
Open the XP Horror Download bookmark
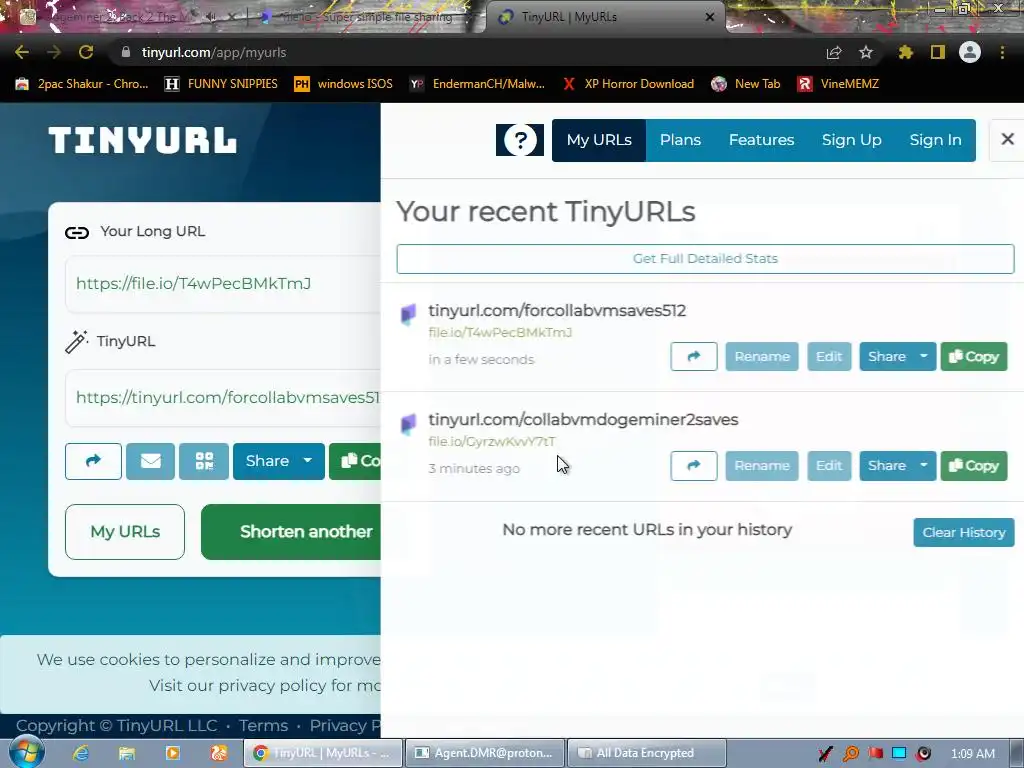[628, 84]
